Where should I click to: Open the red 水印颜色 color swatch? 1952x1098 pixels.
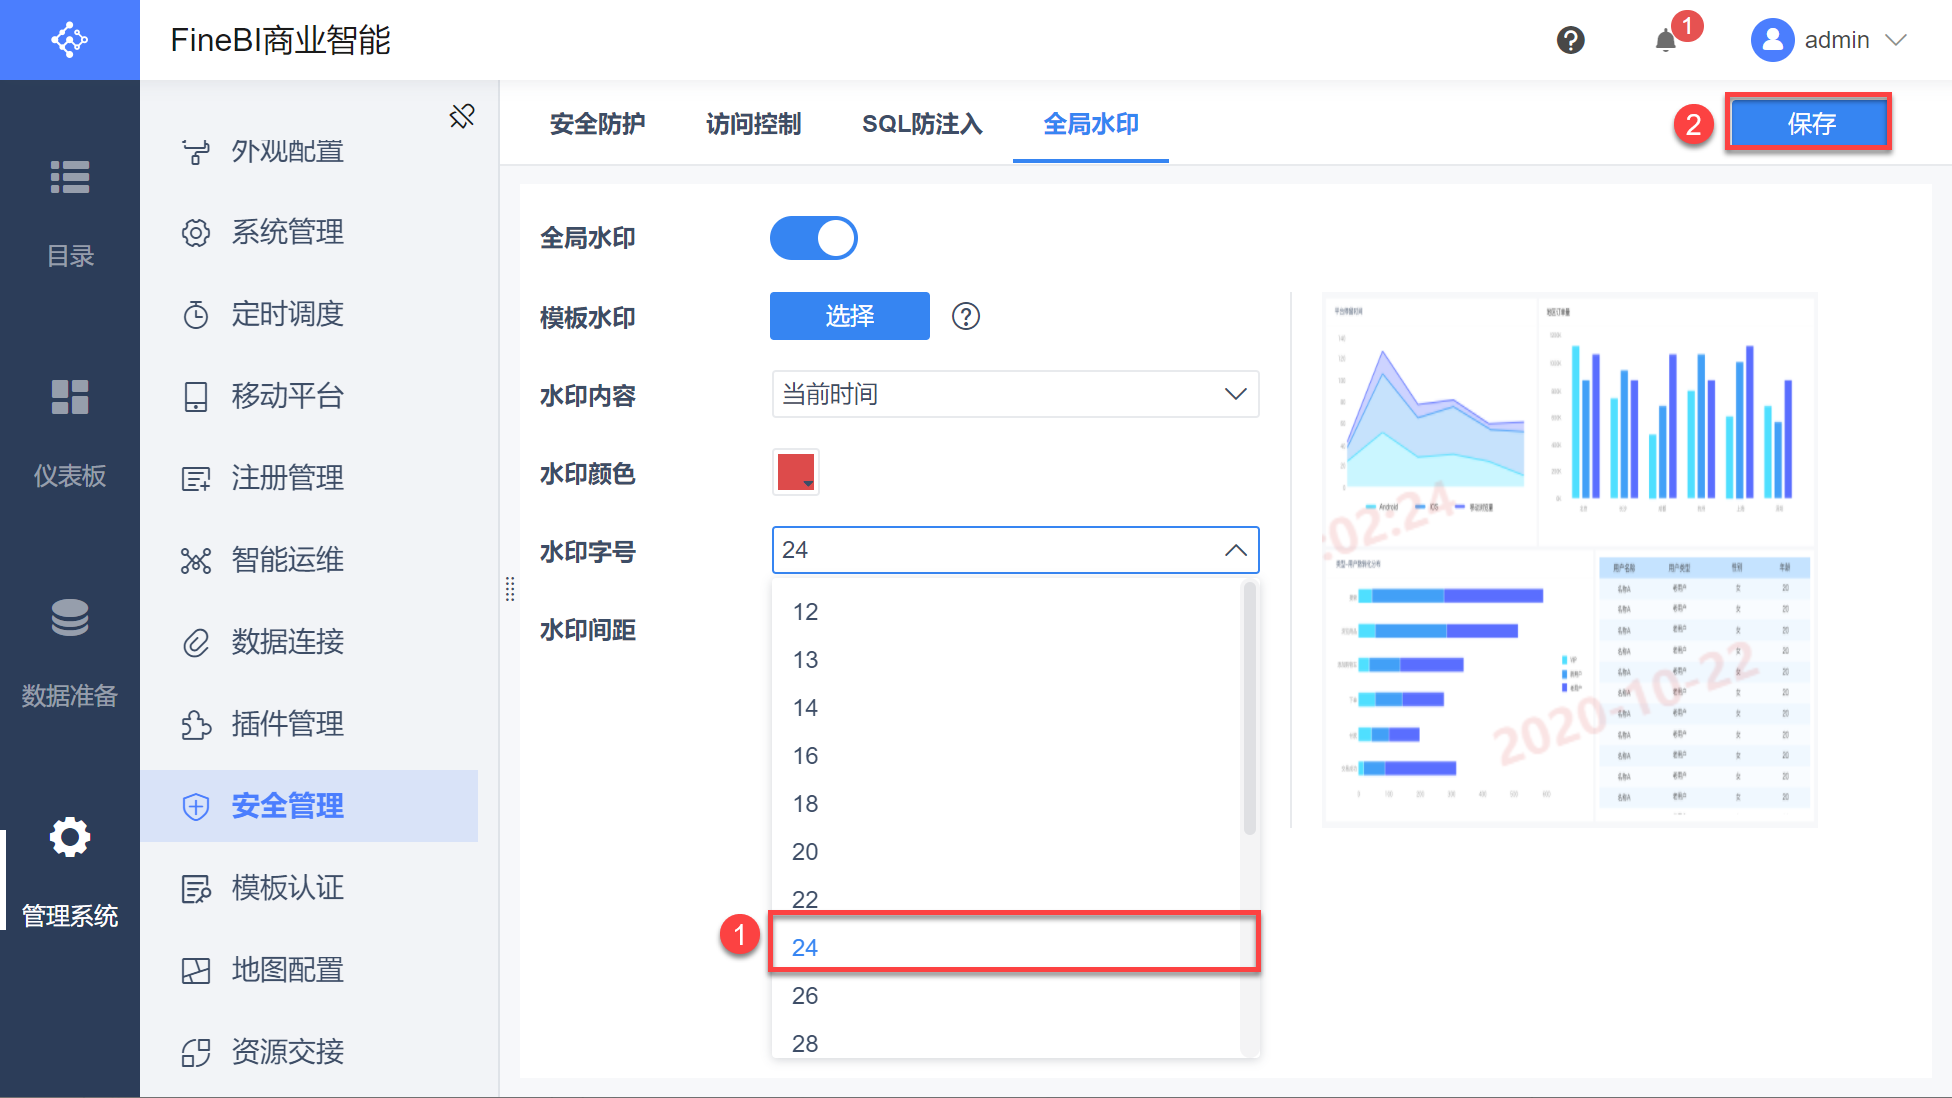coord(796,472)
